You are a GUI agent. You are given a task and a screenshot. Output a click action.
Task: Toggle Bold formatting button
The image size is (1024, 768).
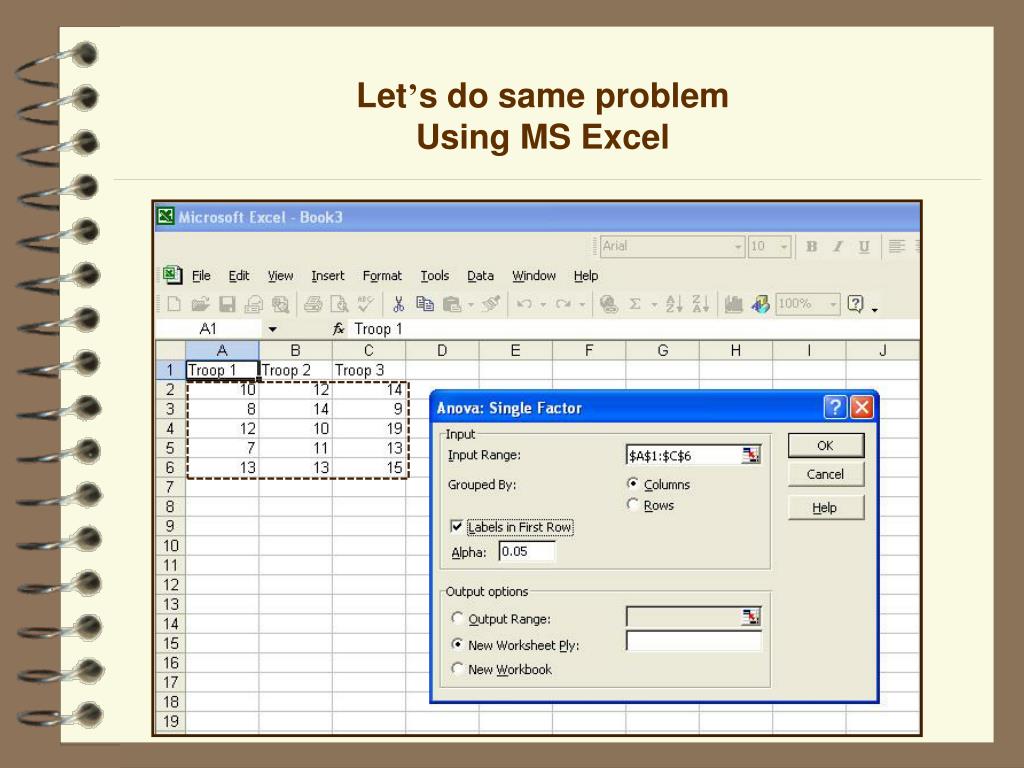click(x=812, y=246)
